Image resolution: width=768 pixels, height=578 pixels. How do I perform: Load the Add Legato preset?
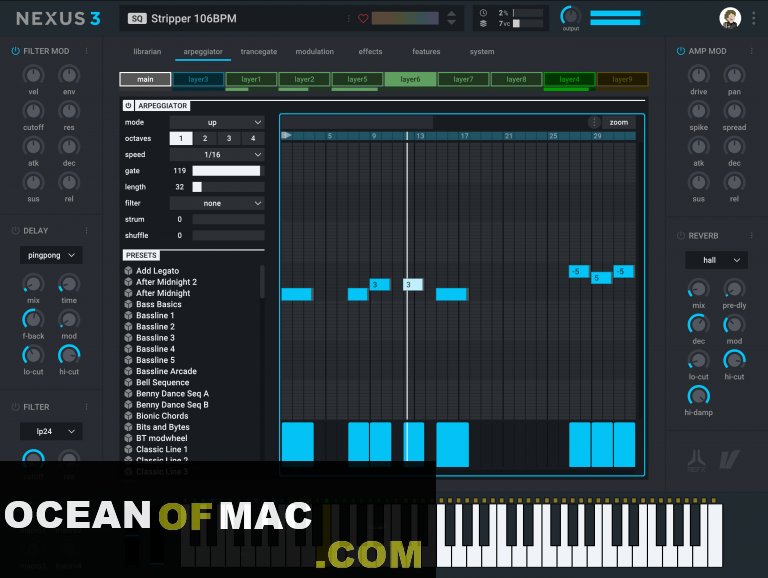coord(158,271)
